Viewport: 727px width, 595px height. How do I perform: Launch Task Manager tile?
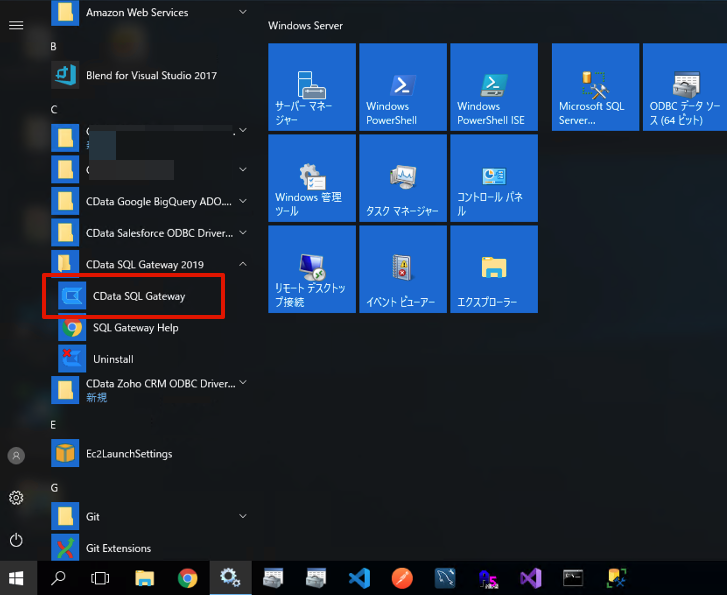403,178
